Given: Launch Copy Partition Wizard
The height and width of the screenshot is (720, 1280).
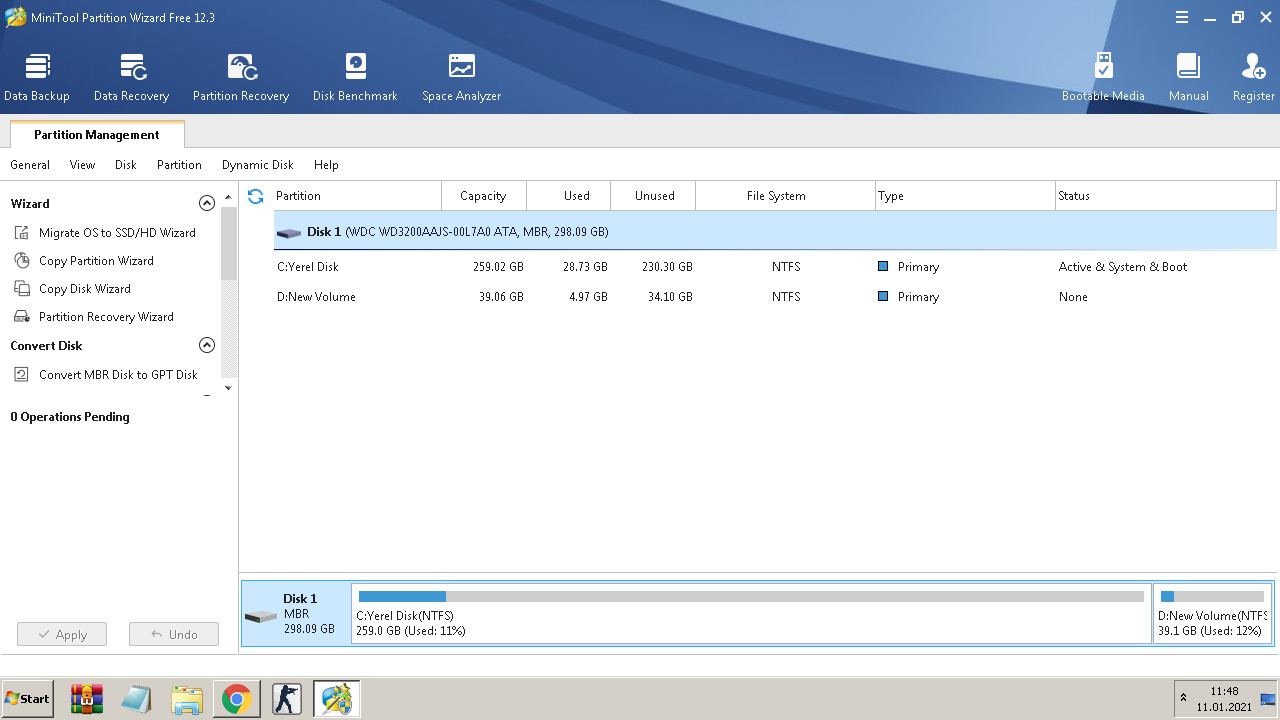Looking at the screenshot, I should point(96,261).
